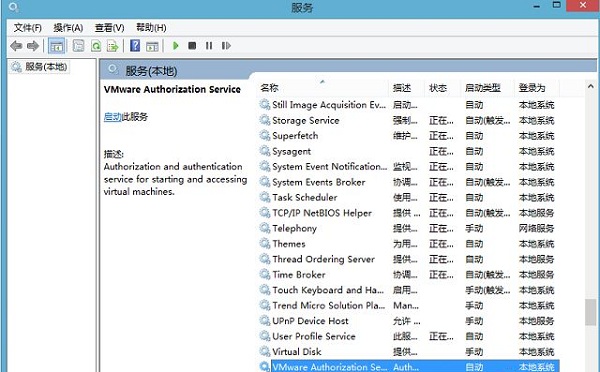Select the Time Broker name
The image size is (600, 372).
point(299,275)
